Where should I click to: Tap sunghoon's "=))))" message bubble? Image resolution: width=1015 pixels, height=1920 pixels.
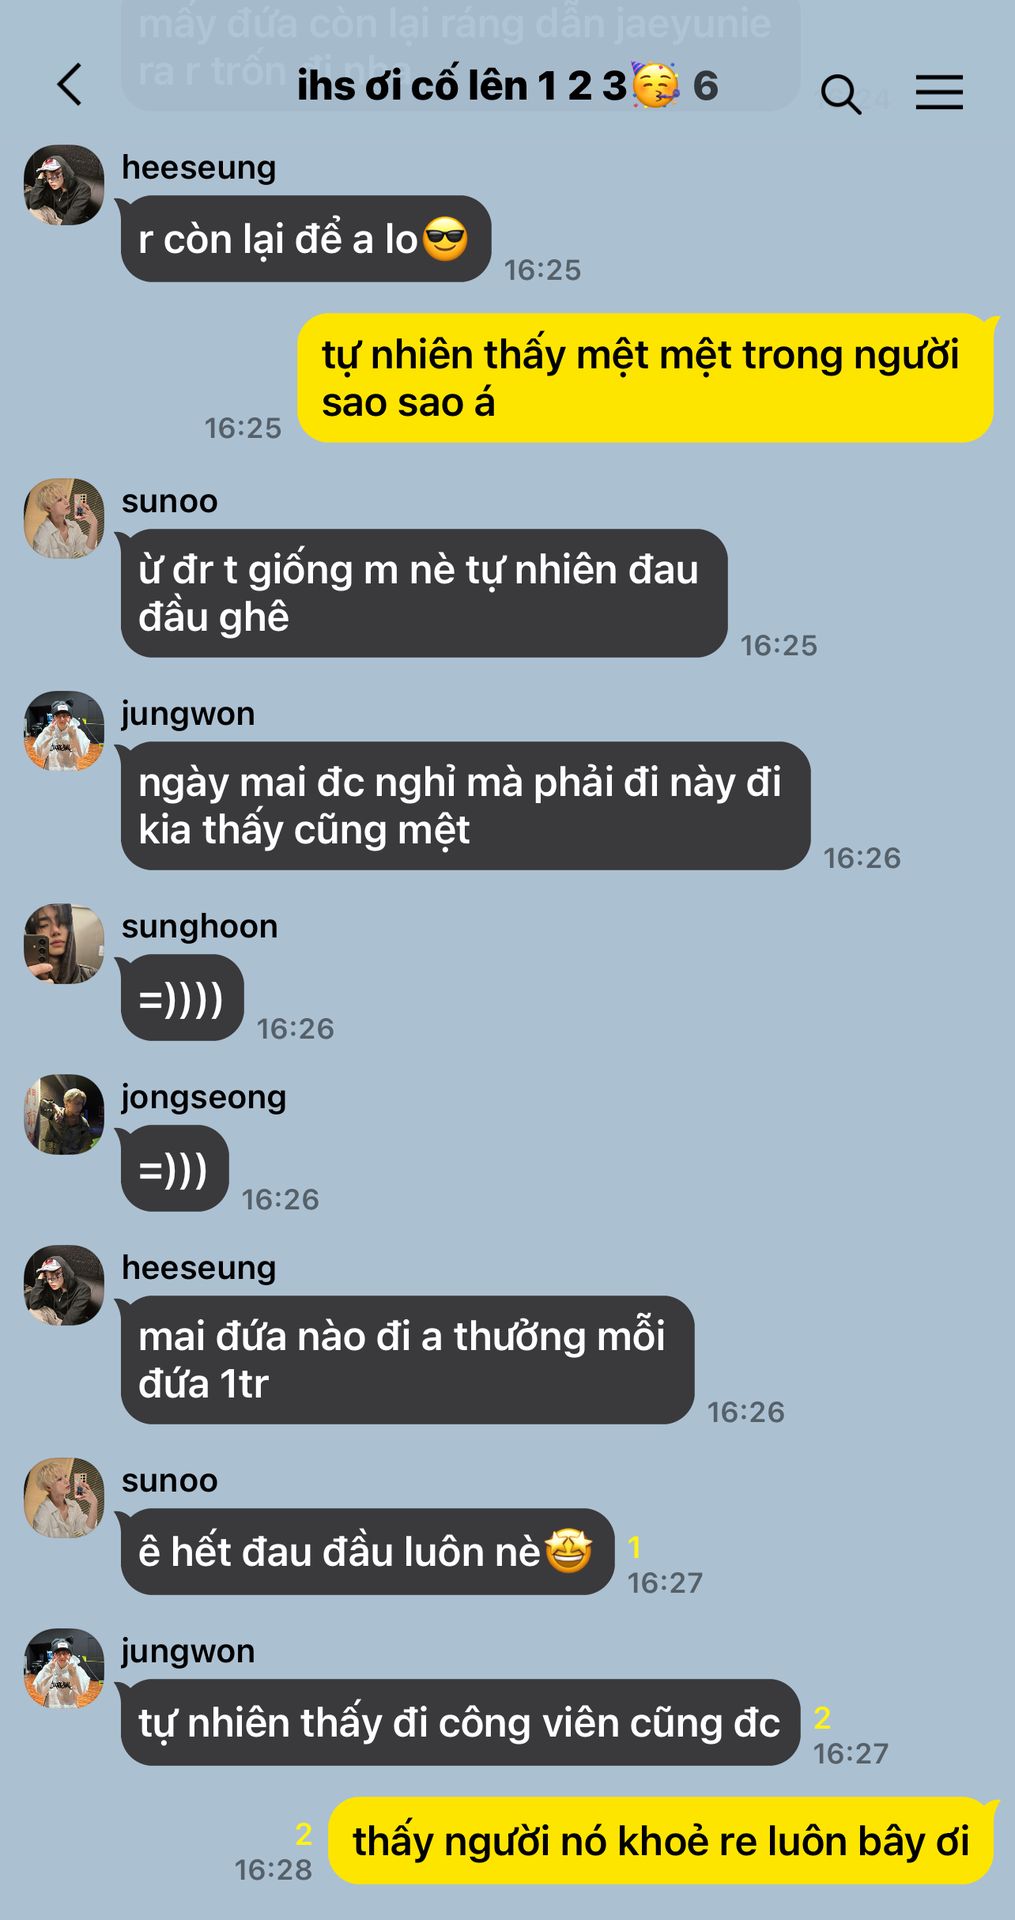[x=182, y=998]
